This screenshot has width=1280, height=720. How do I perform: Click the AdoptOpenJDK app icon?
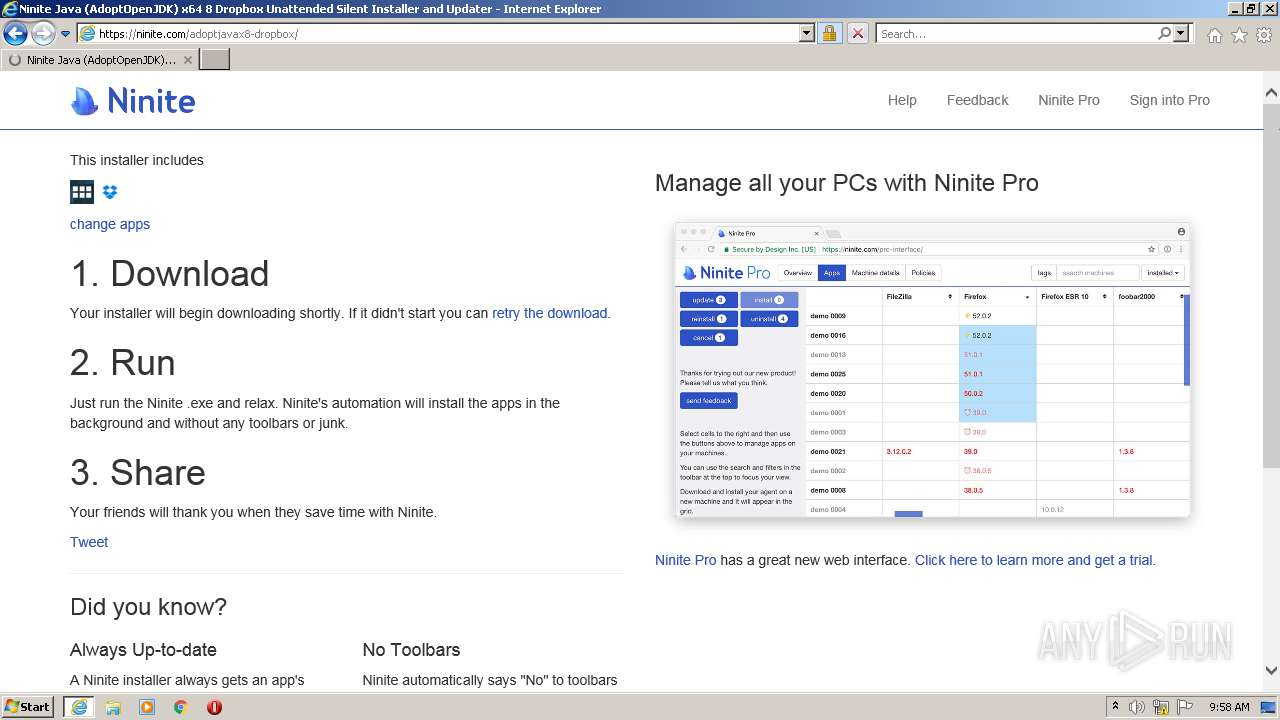pyautogui.click(x=82, y=192)
